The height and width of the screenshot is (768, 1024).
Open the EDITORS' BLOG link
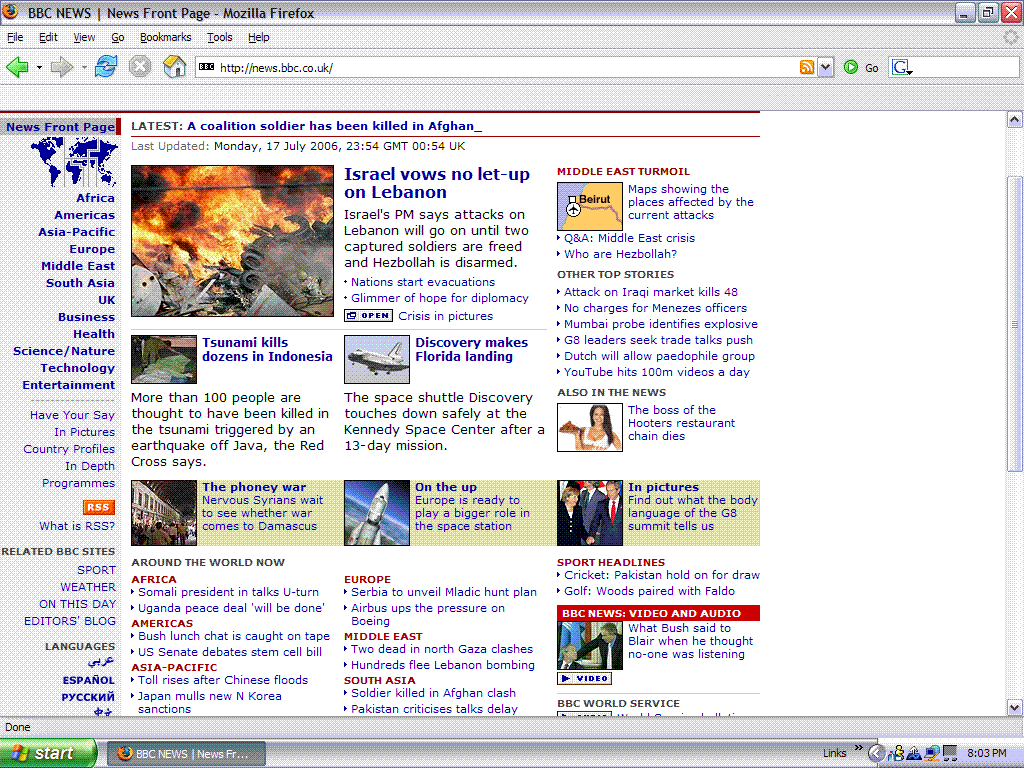(70, 621)
